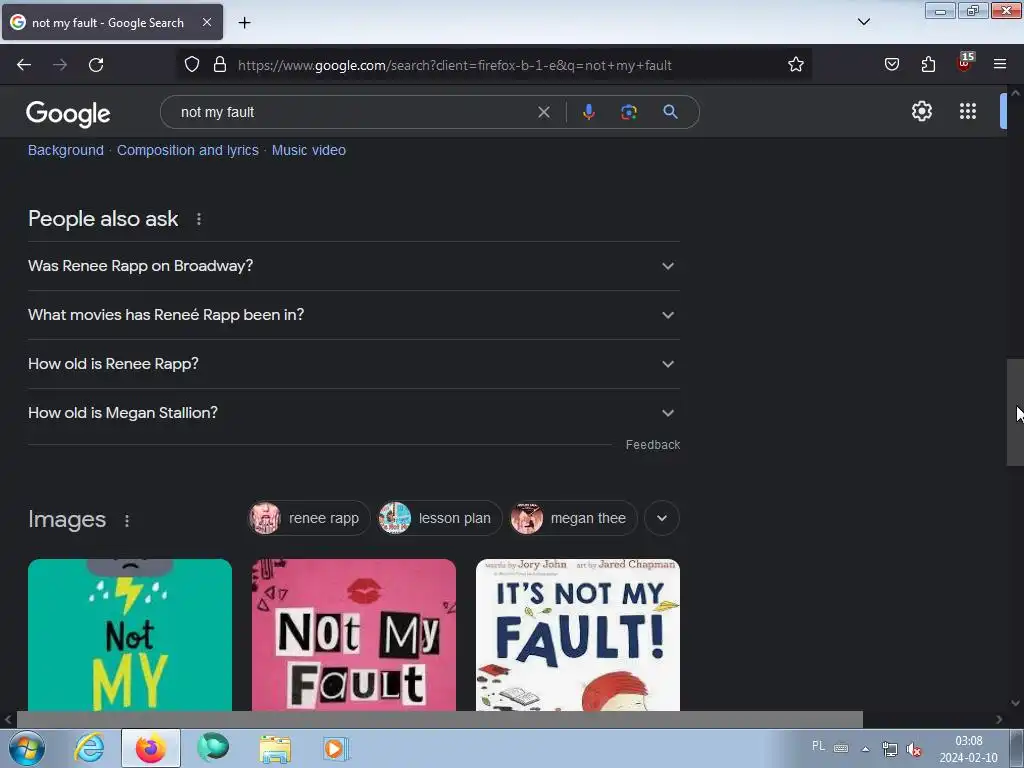1024x768 pixels.
Task: Click the scroll right arrow on horizontal scrollbar
Action: tap(999, 719)
